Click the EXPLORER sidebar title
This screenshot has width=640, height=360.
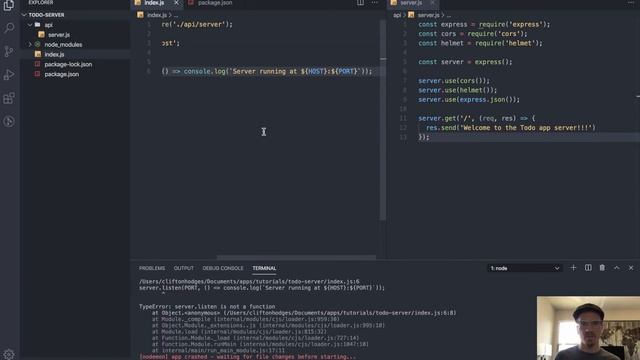coord(41,2)
